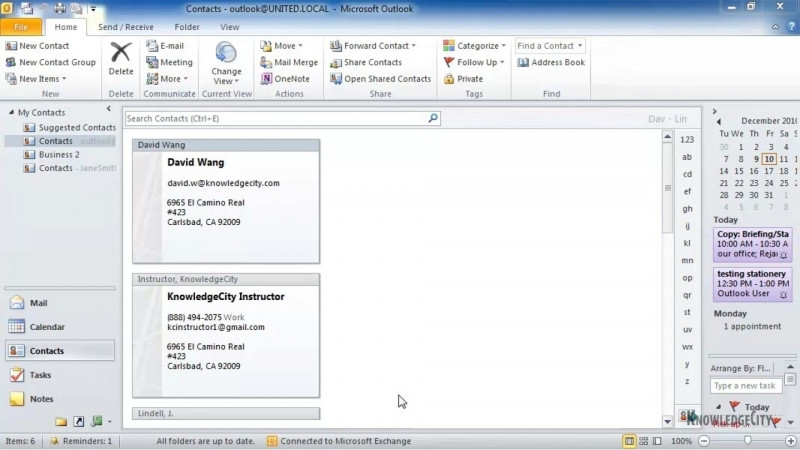
Task: Go to previous month in calendar
Action: click(x=718, y=121)
